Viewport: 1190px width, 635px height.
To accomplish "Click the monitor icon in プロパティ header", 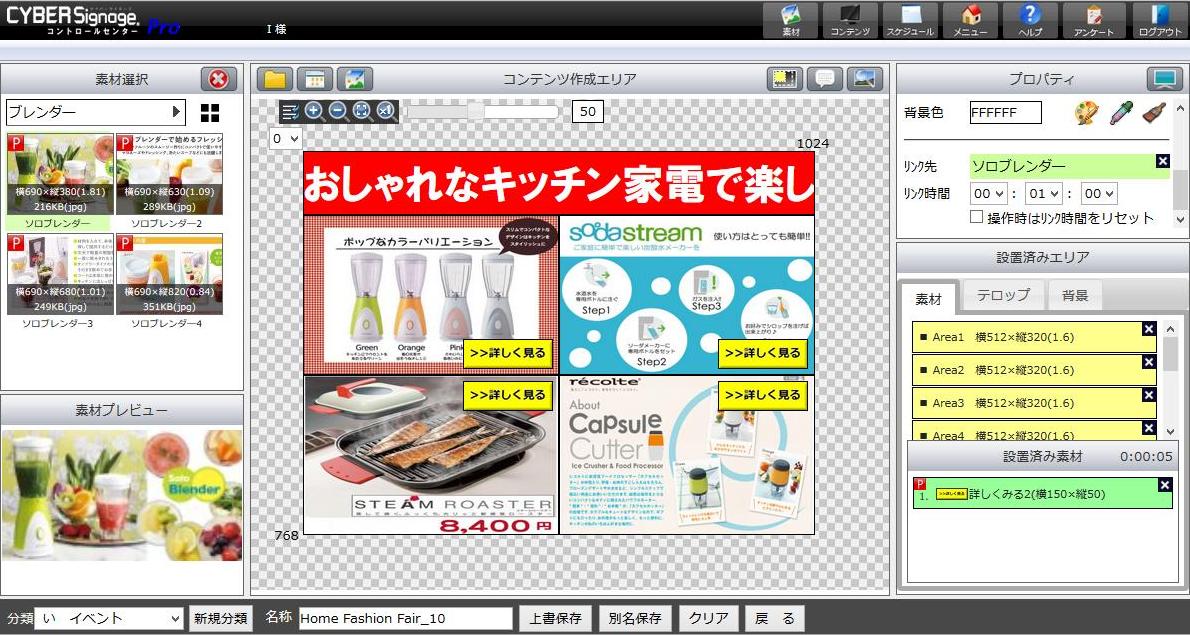I will tap(1165, 79).
